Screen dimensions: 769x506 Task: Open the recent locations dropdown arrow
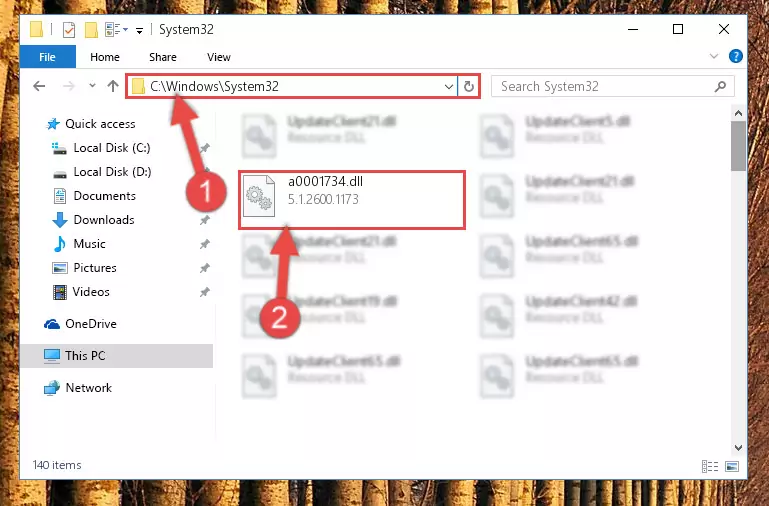click(92, 86)
